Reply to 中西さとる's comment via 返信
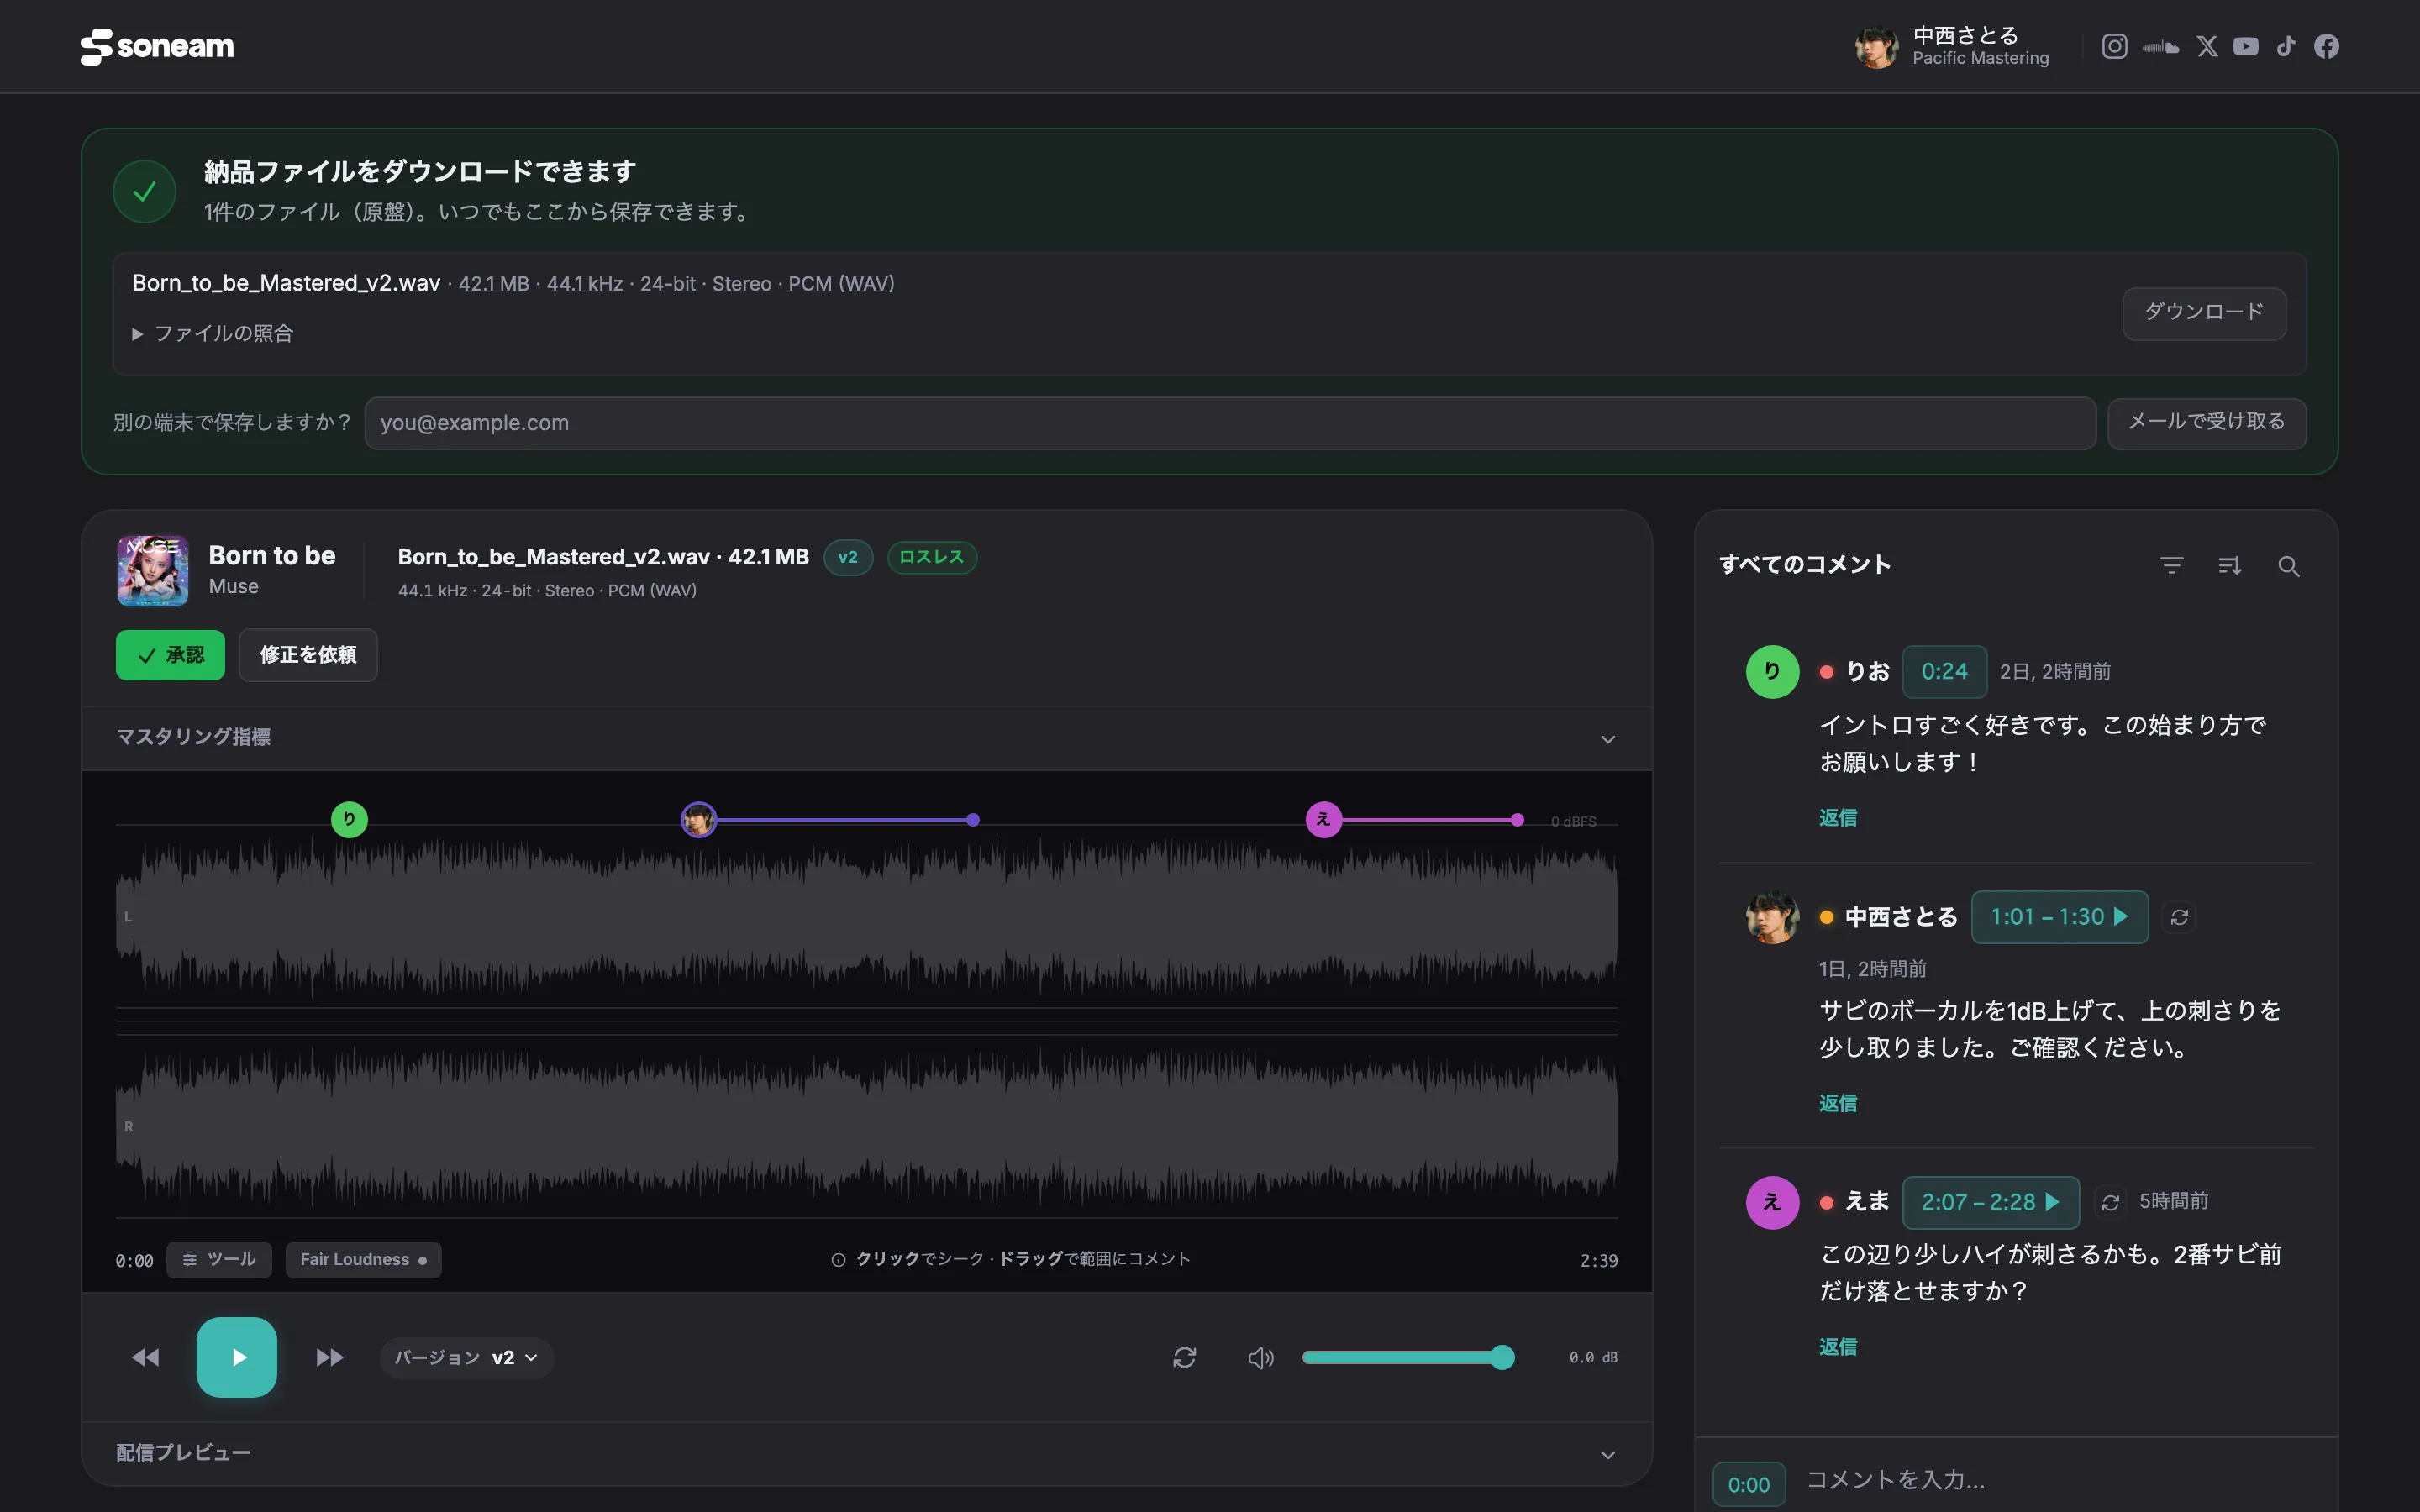The height and width of the screenshot is (1512, 2420). click(x=1837, y=1104)
